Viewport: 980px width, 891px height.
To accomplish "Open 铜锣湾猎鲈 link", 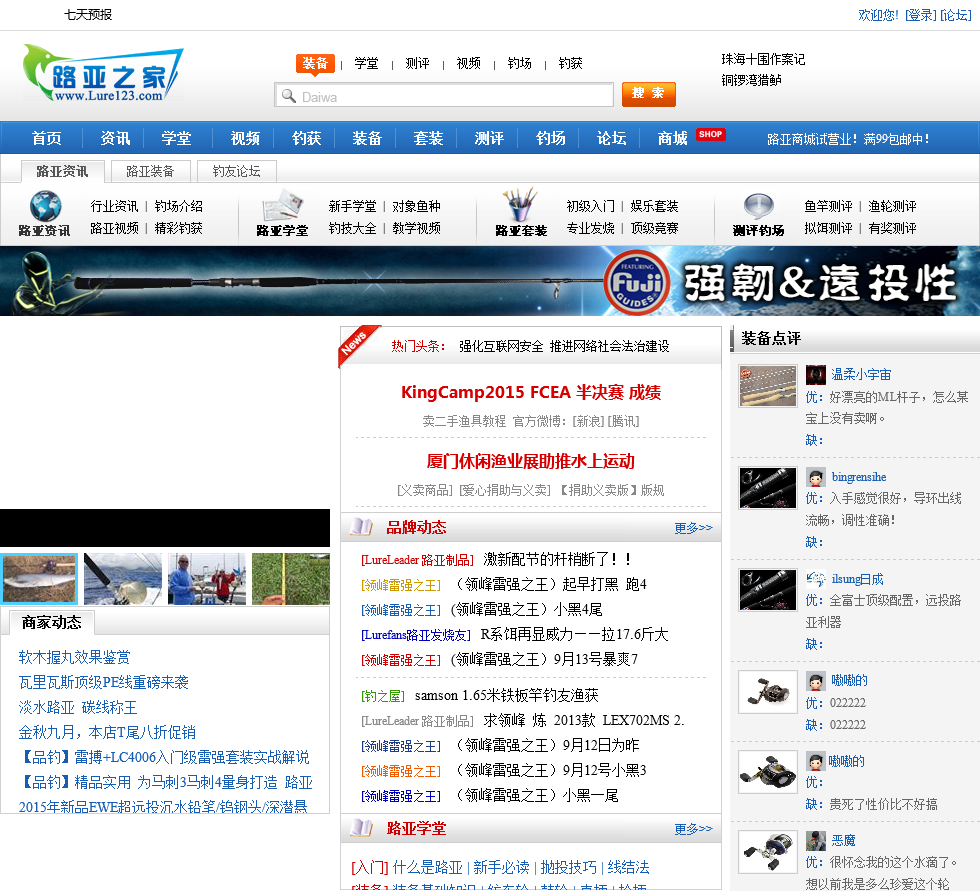I will pyautogui.click(x=751, y=80).
